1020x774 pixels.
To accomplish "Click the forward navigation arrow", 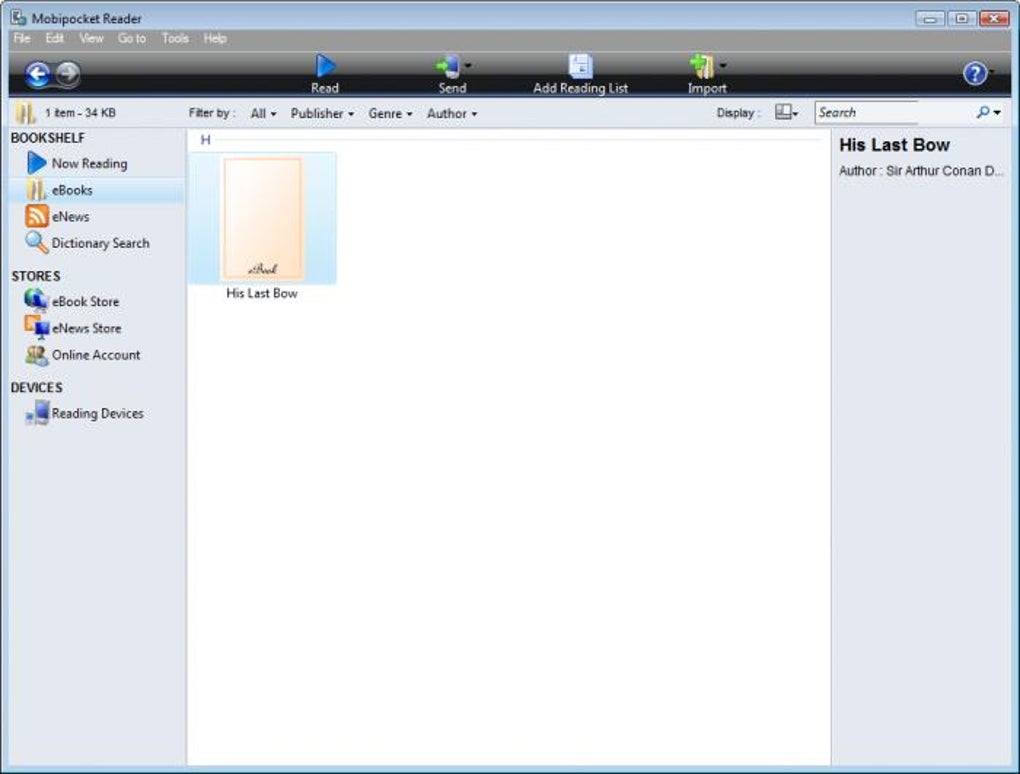I will click(x=68, y=73).
